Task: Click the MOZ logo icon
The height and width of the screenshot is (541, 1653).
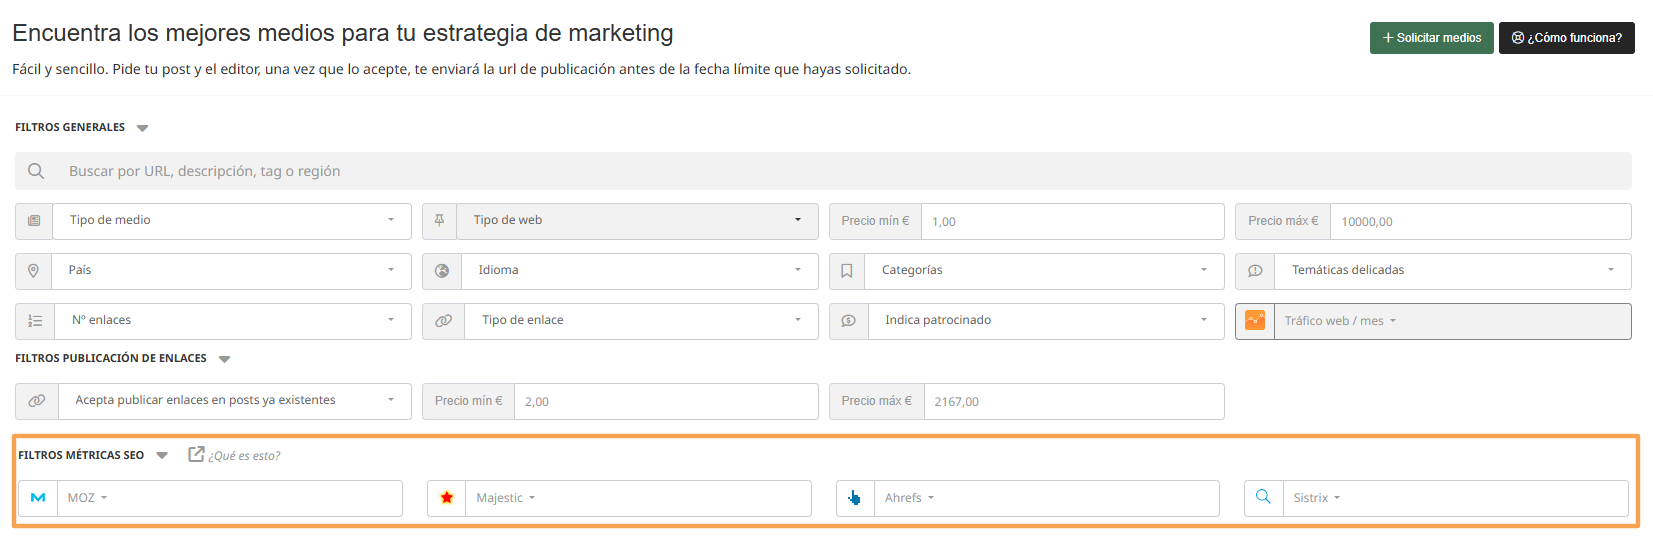Action: [x=38, y=498]
